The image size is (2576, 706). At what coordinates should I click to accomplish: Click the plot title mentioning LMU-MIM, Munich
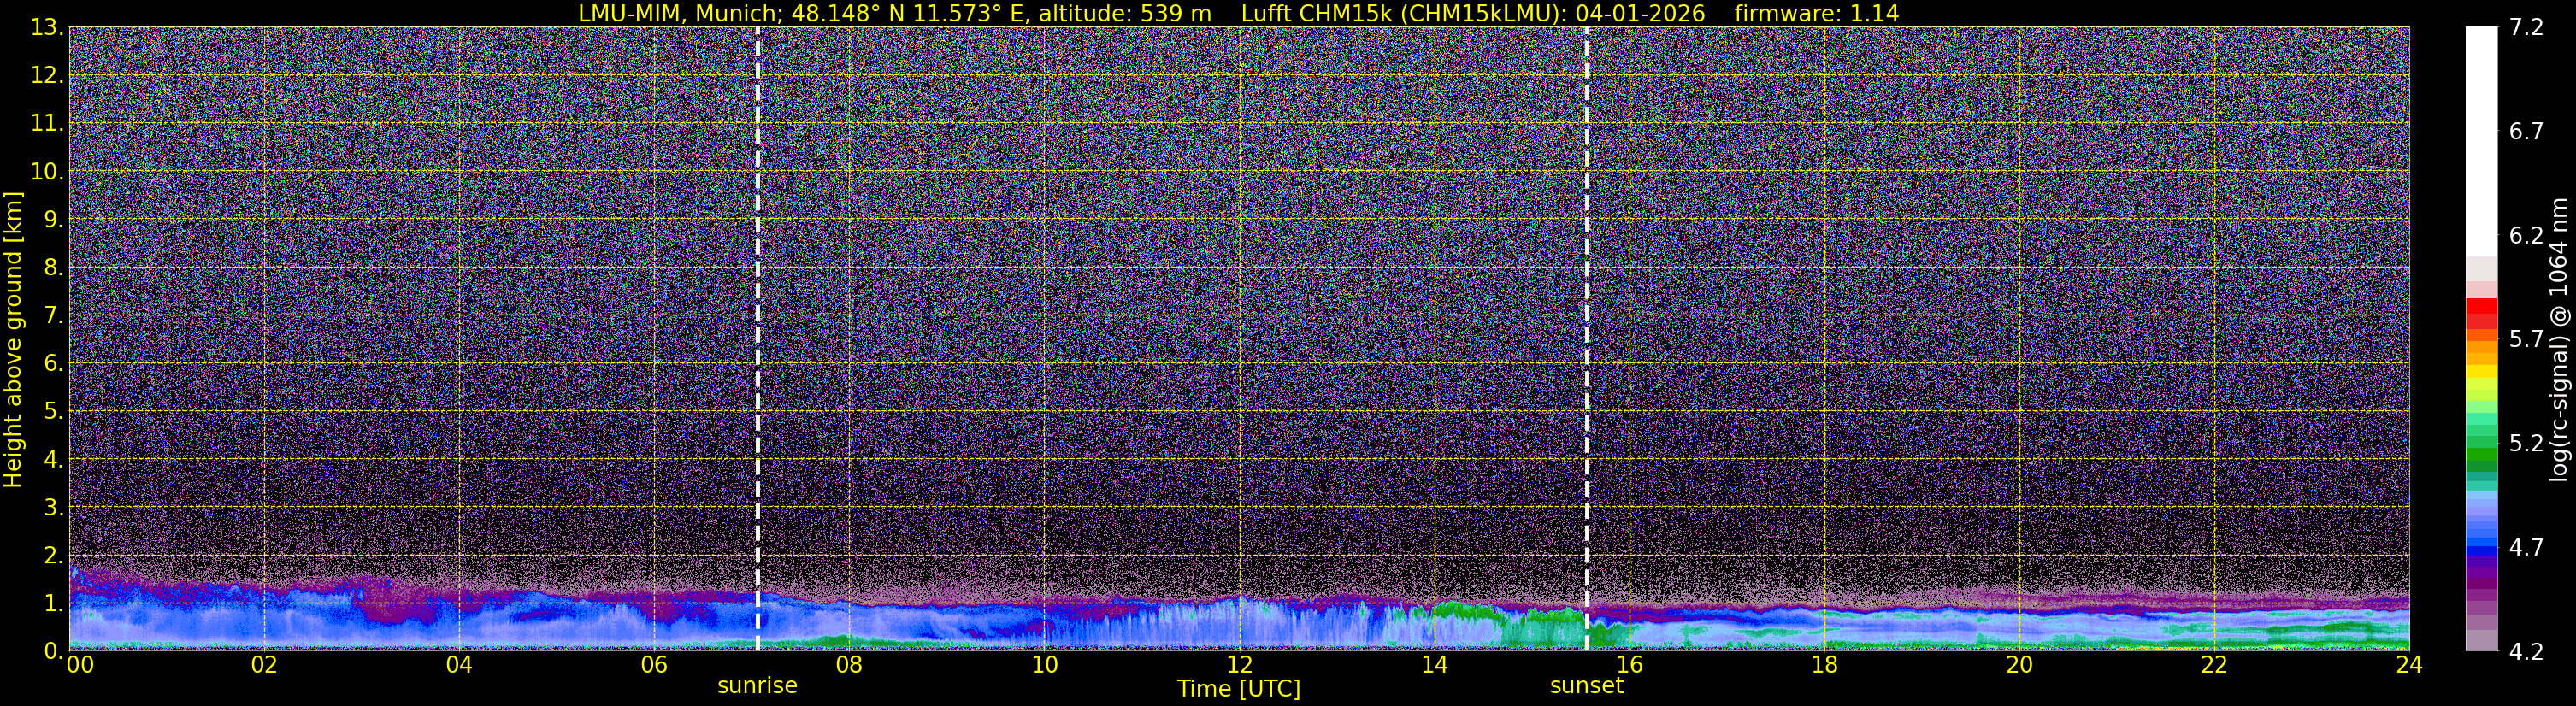[1238, 13]
